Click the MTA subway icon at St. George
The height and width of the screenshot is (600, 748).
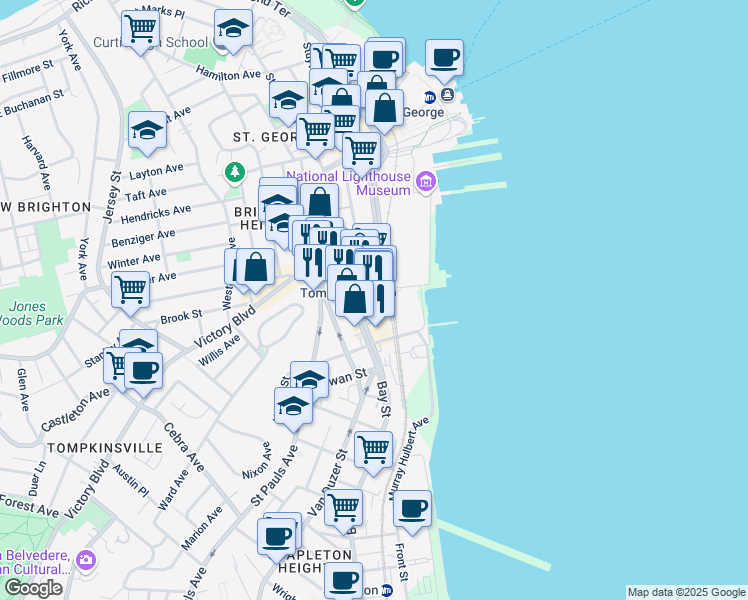430,97
